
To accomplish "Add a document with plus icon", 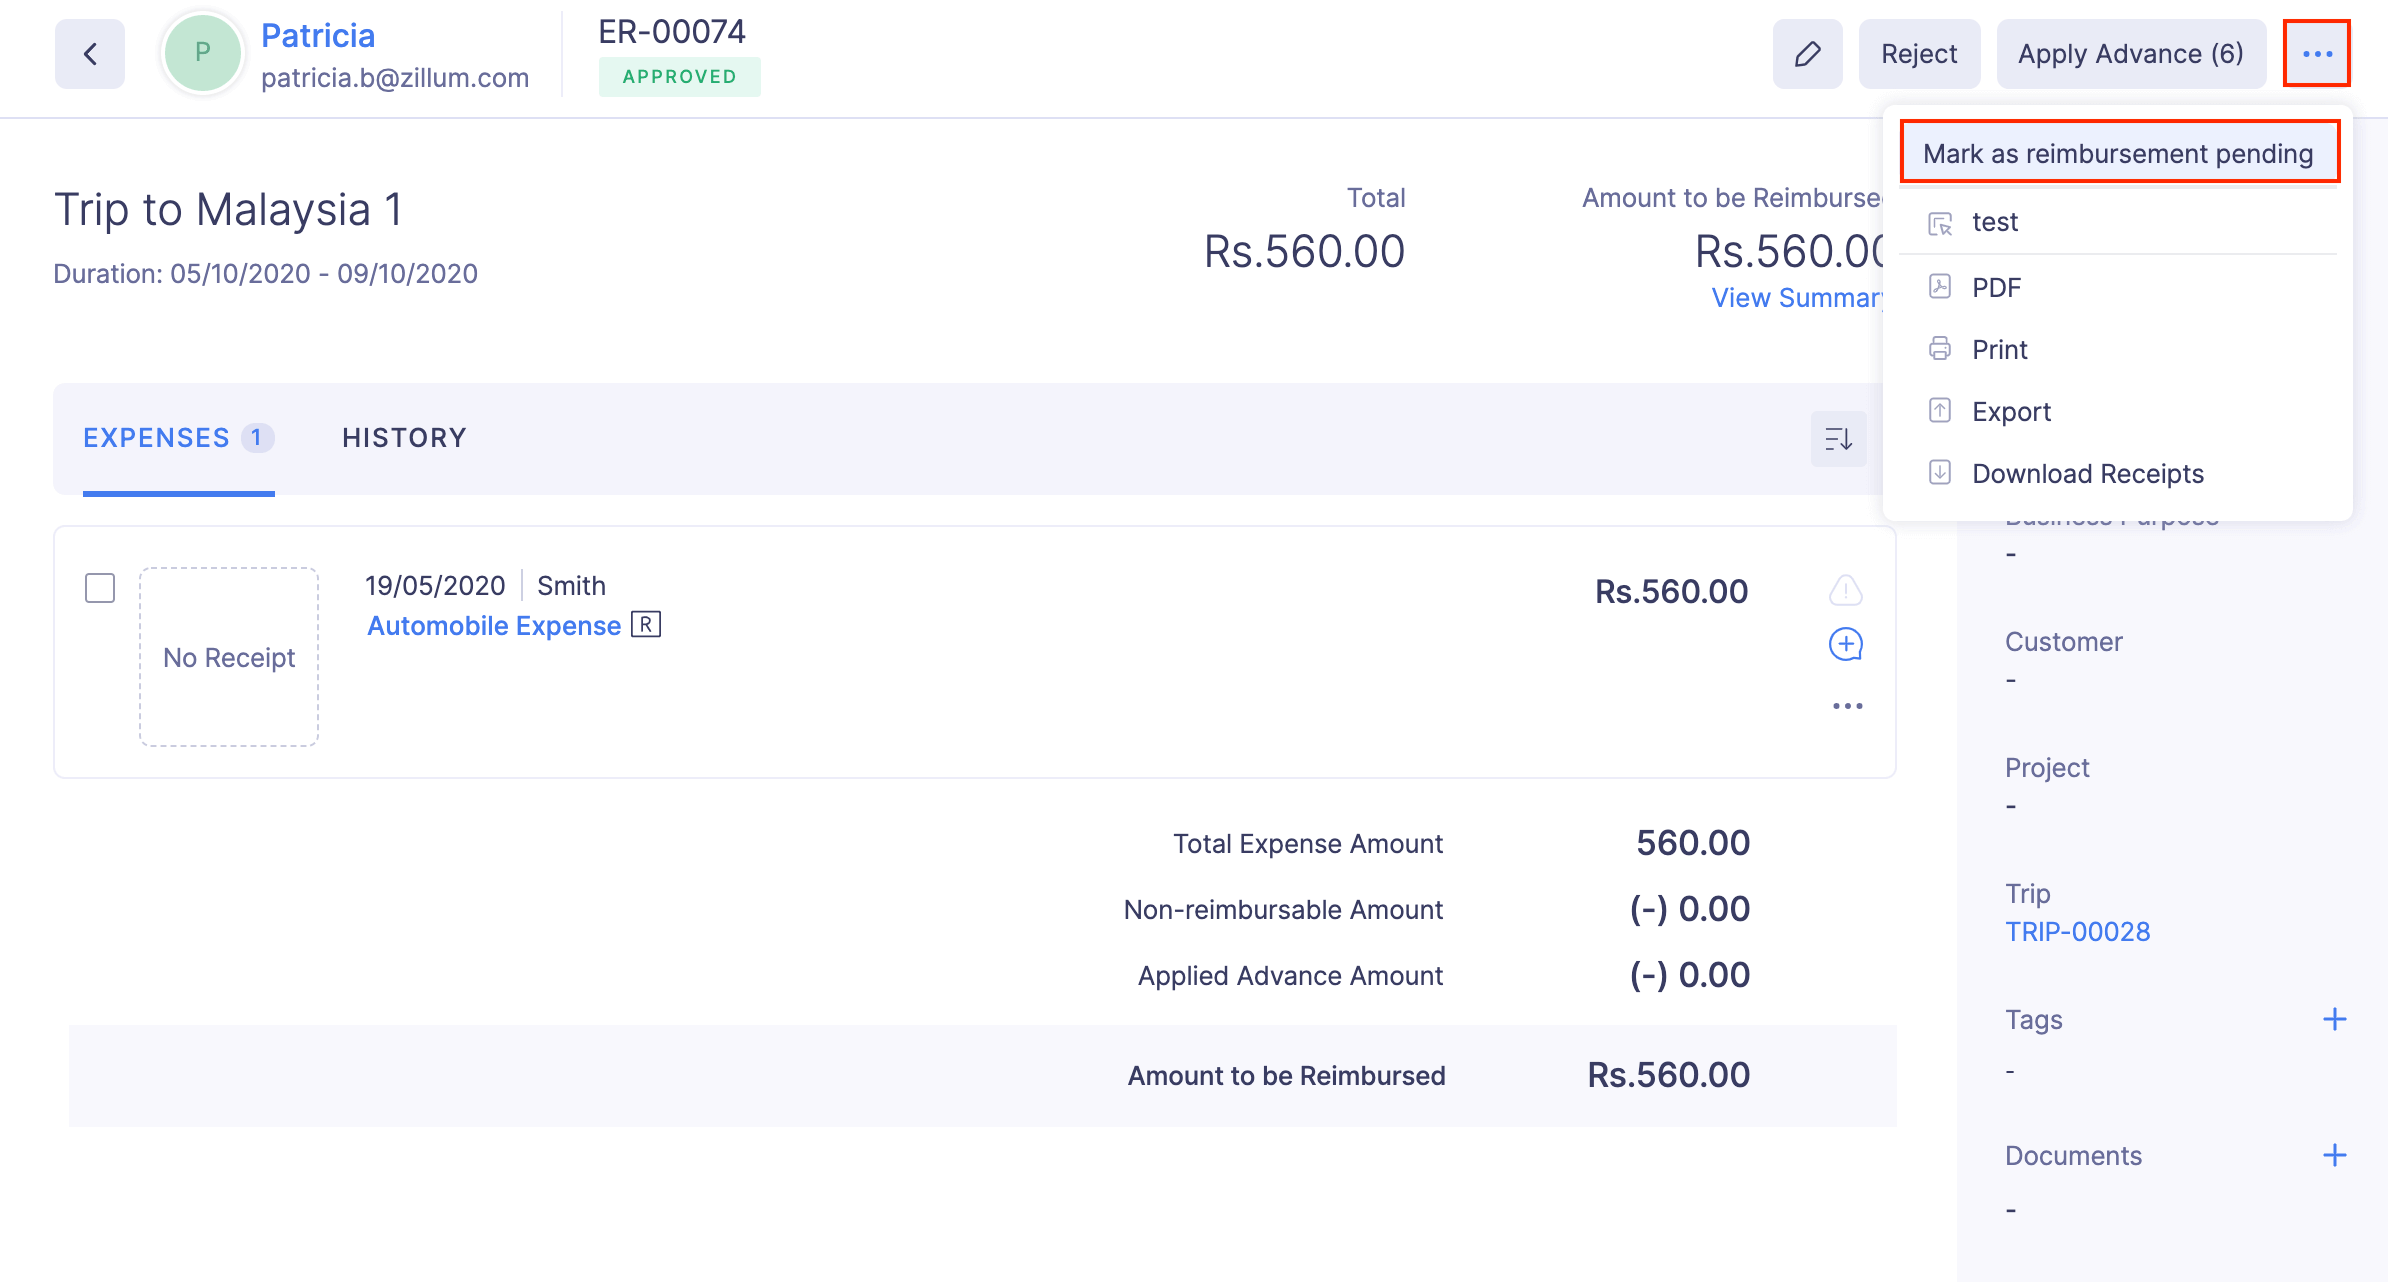I will pyautogui.click(x=2334, y=1155).
